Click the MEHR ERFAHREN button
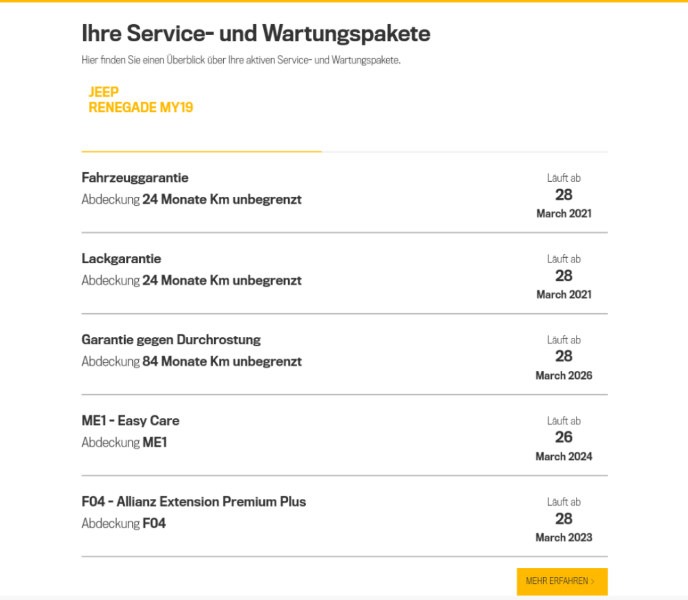This screenshot has width=688, height=600. point(561,581)
